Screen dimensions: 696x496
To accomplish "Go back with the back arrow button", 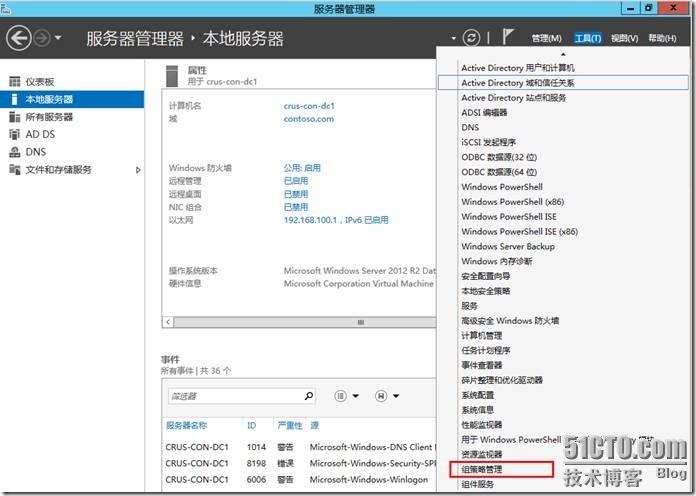I will pyautogui.click(x=19, y=38).
